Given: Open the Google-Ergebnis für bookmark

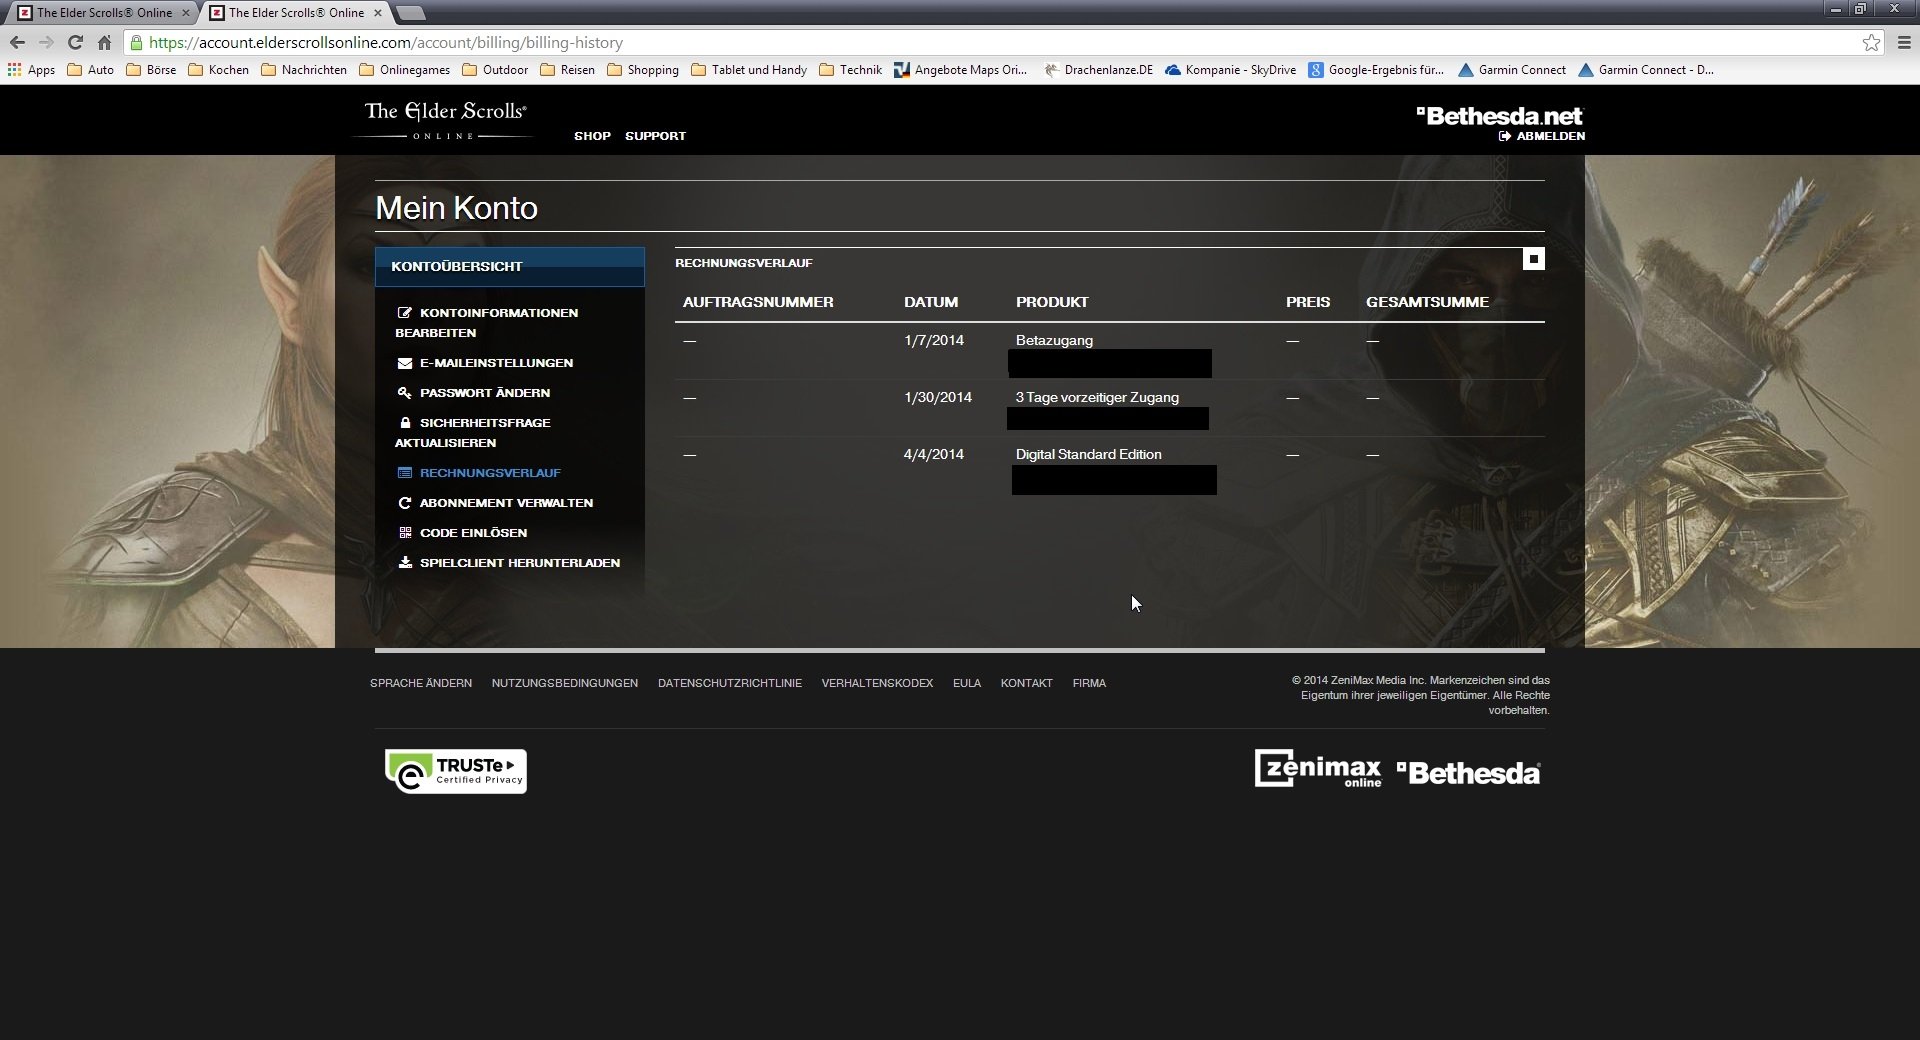Looking at the screenshot, I should 1376,70.
